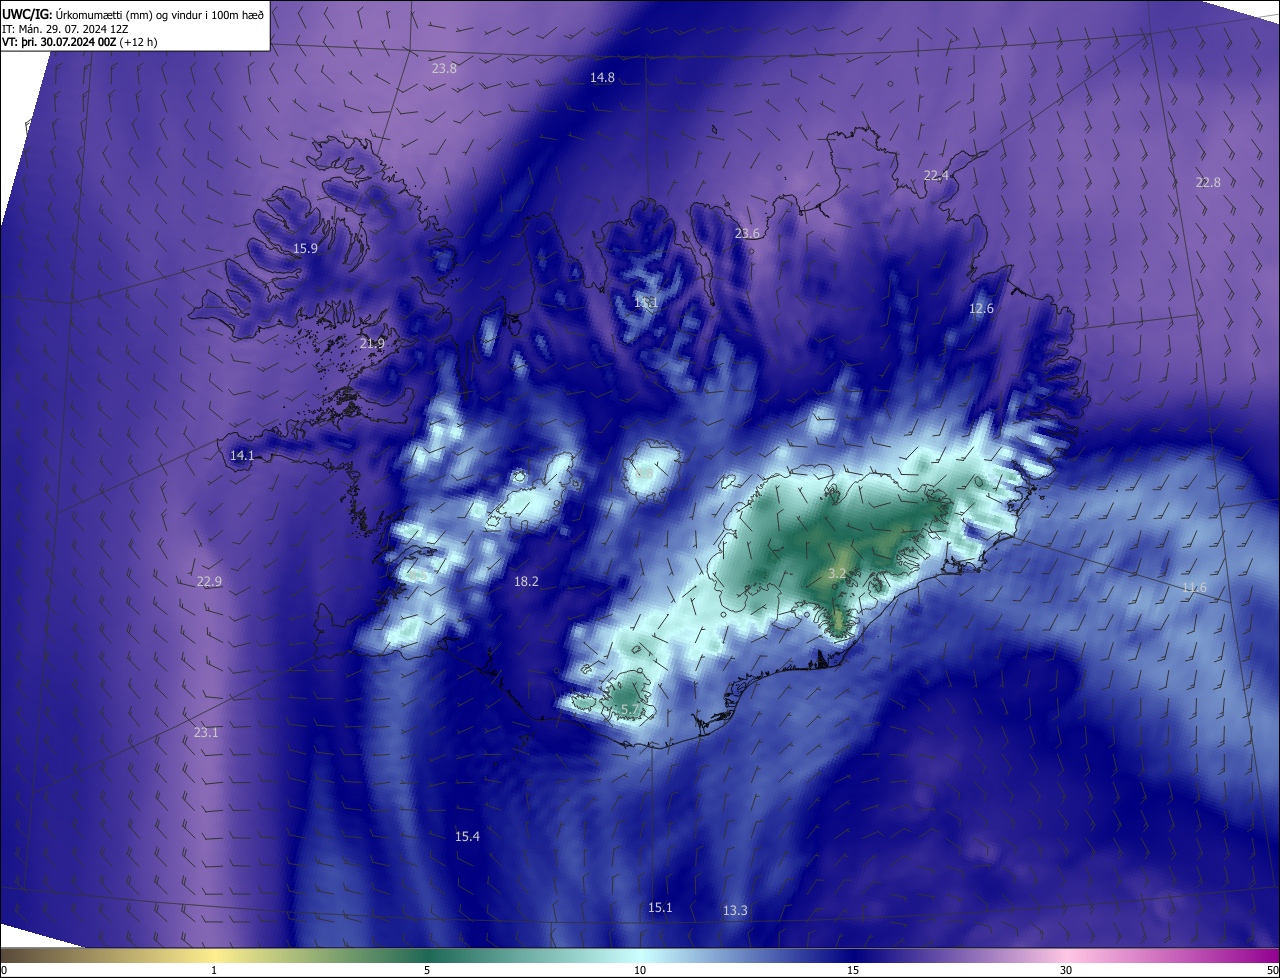Click the 15.1 value label
1280x978 pixels.
[660, 908]
